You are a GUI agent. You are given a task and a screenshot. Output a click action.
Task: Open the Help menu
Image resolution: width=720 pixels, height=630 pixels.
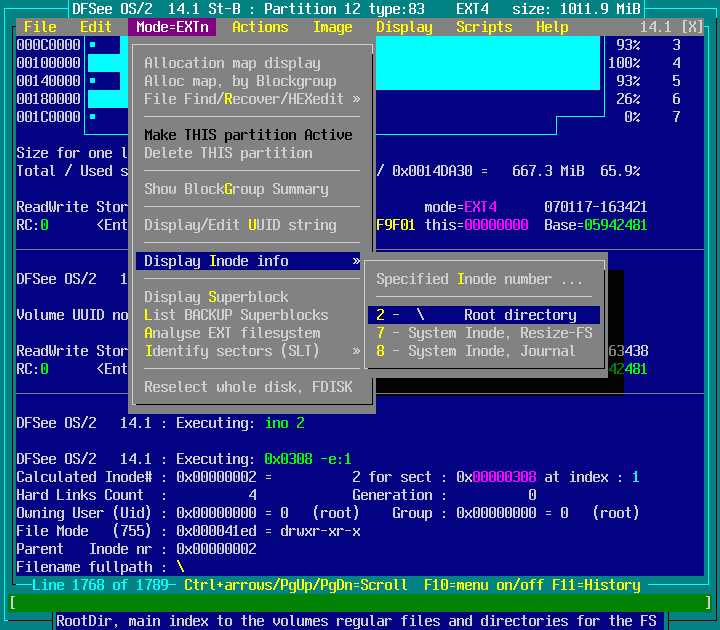coord(552,27)
